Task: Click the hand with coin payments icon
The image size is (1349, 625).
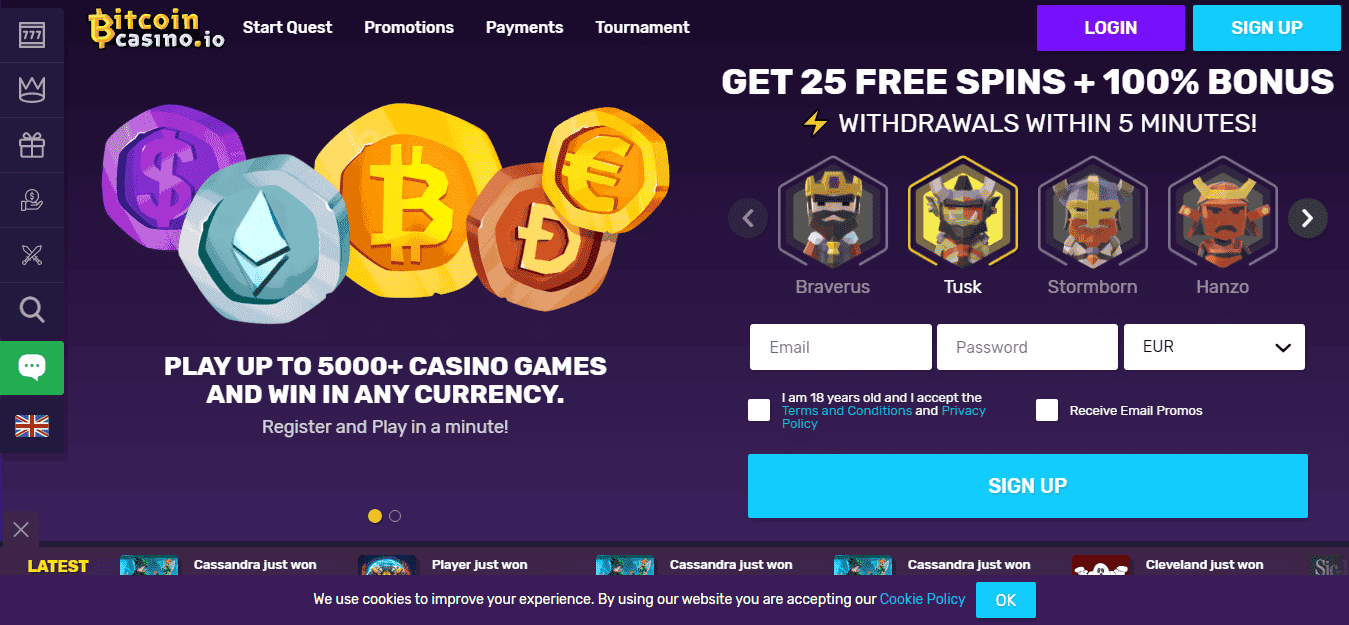Action: [x=32, y=201]
